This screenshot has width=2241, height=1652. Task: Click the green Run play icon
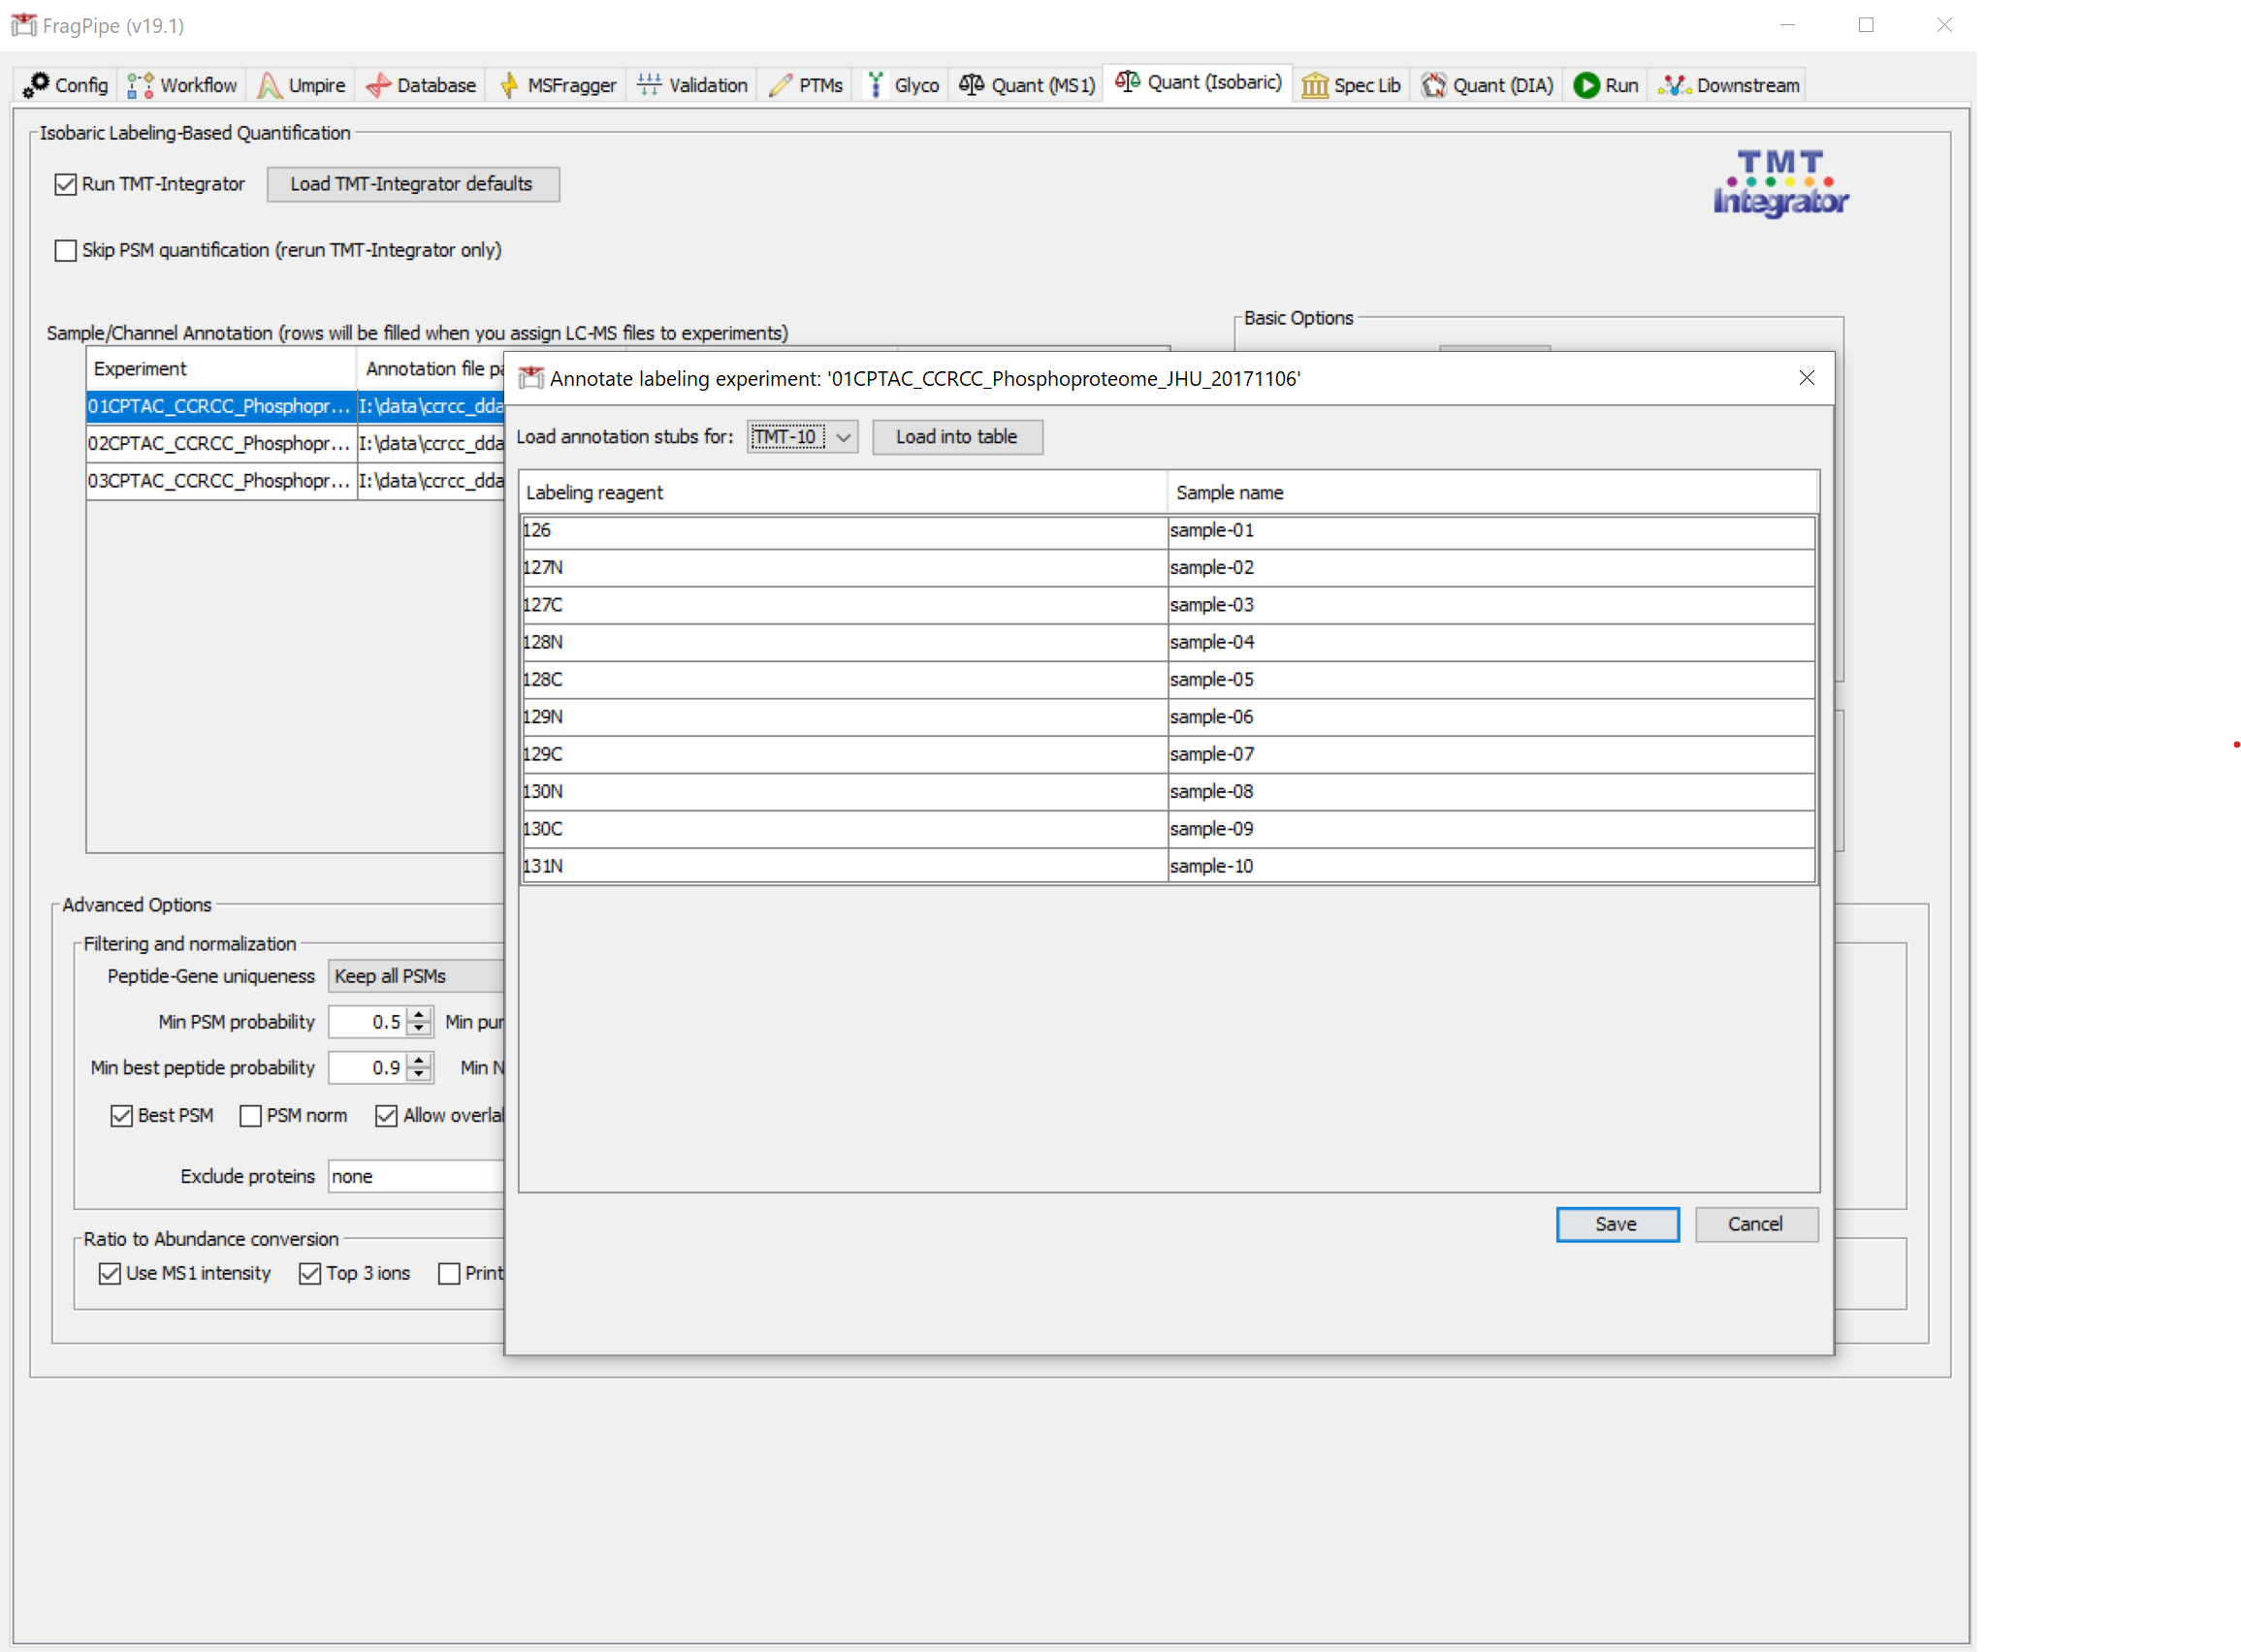[x=1585, y=85]
